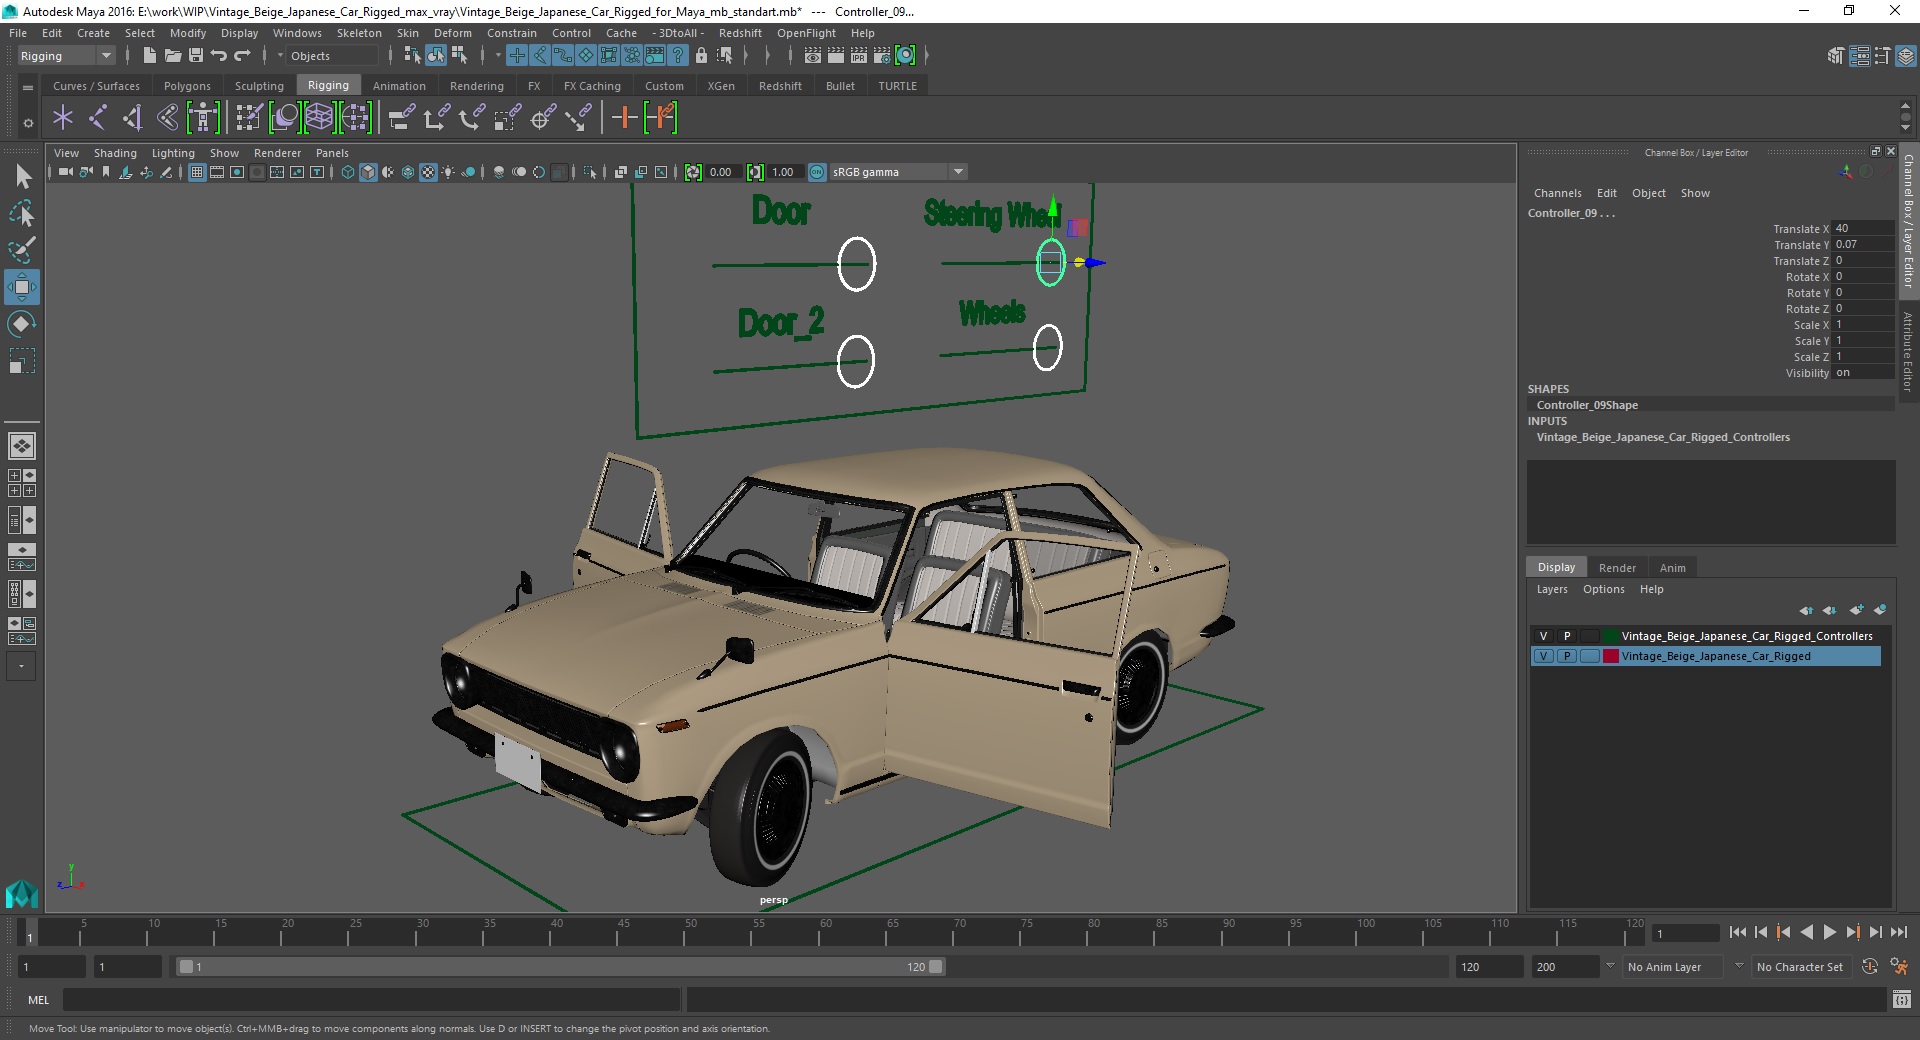This screenshot has width=1920, height=1040.
Task: Click the Bind Skin shelf icon
Action: coord(168,118)
